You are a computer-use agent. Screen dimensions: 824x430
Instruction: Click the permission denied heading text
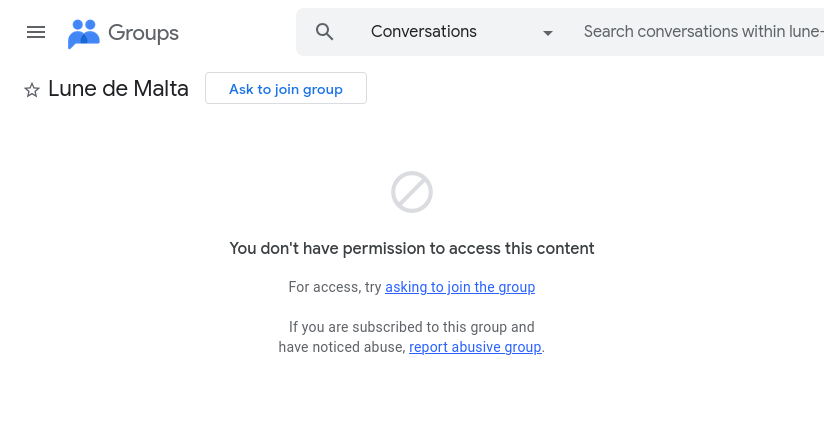[411, 248]
